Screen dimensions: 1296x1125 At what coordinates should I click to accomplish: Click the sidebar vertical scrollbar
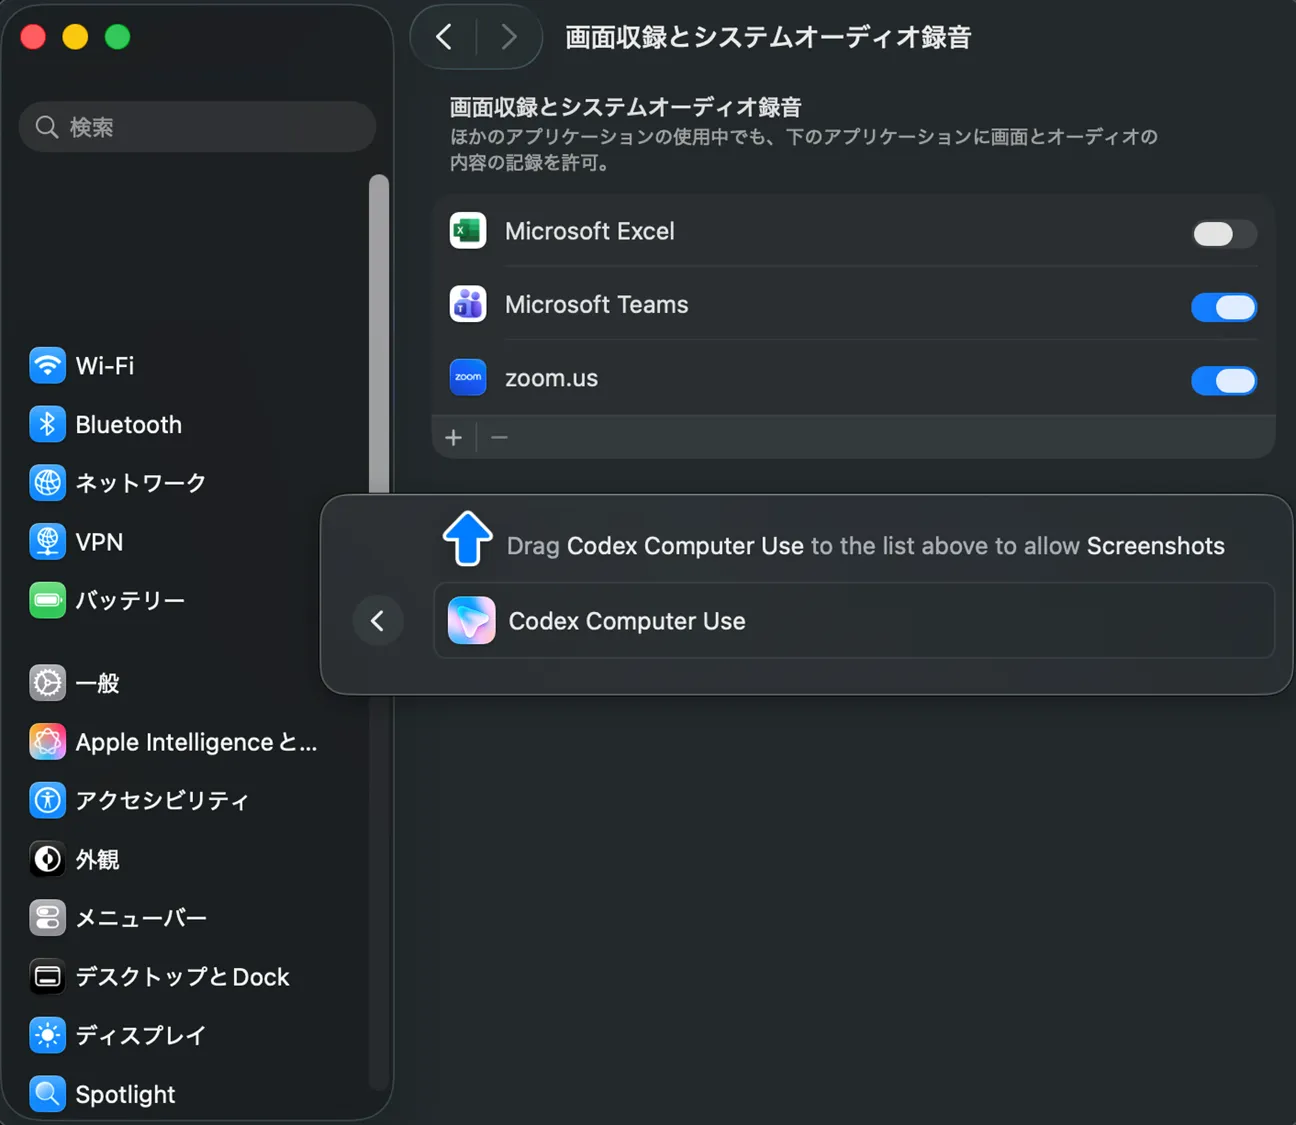click(378, 334)
